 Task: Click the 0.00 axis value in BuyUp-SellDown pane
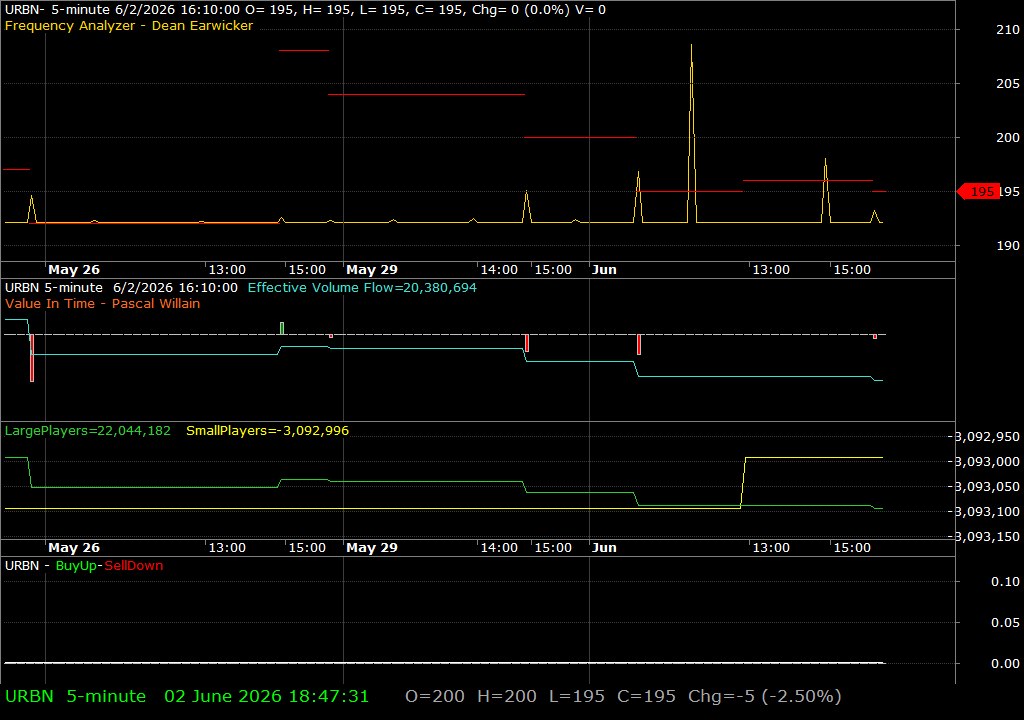coord(1005,664)
